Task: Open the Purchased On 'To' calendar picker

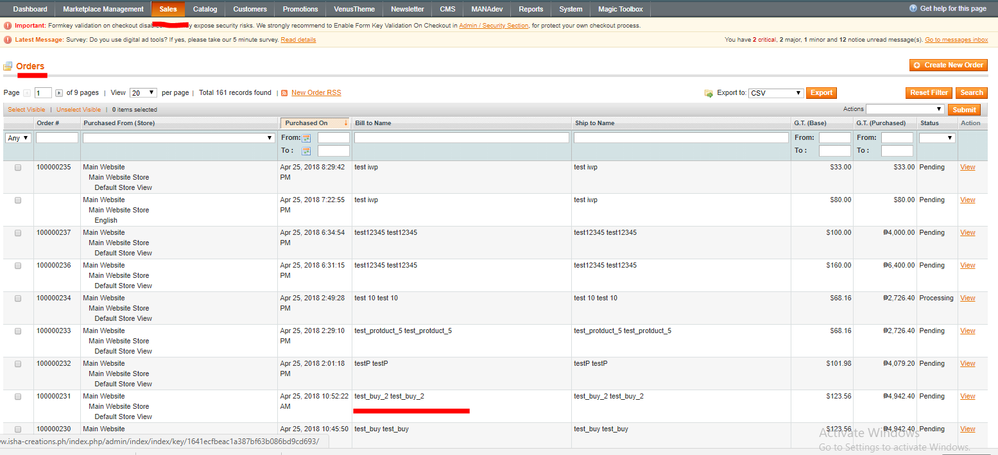Action: pos(308,151)
